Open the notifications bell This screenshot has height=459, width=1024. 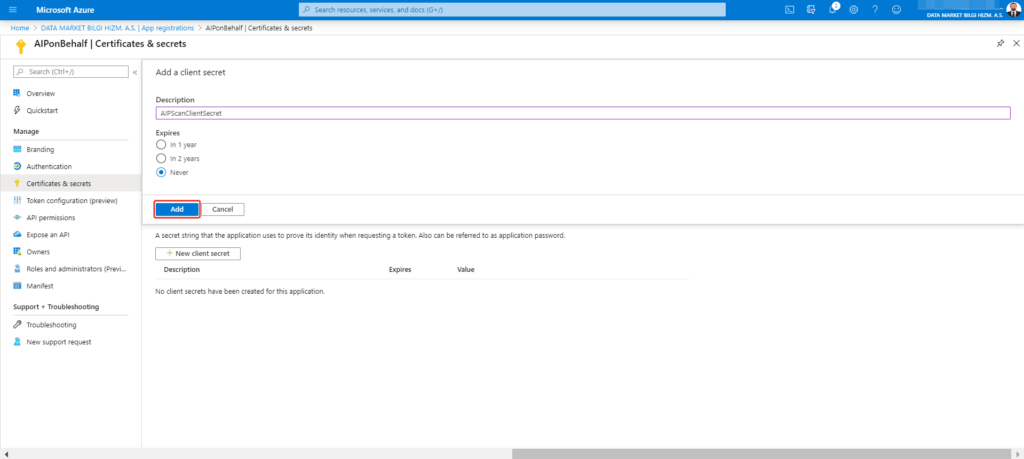click(x=833, y=9)
